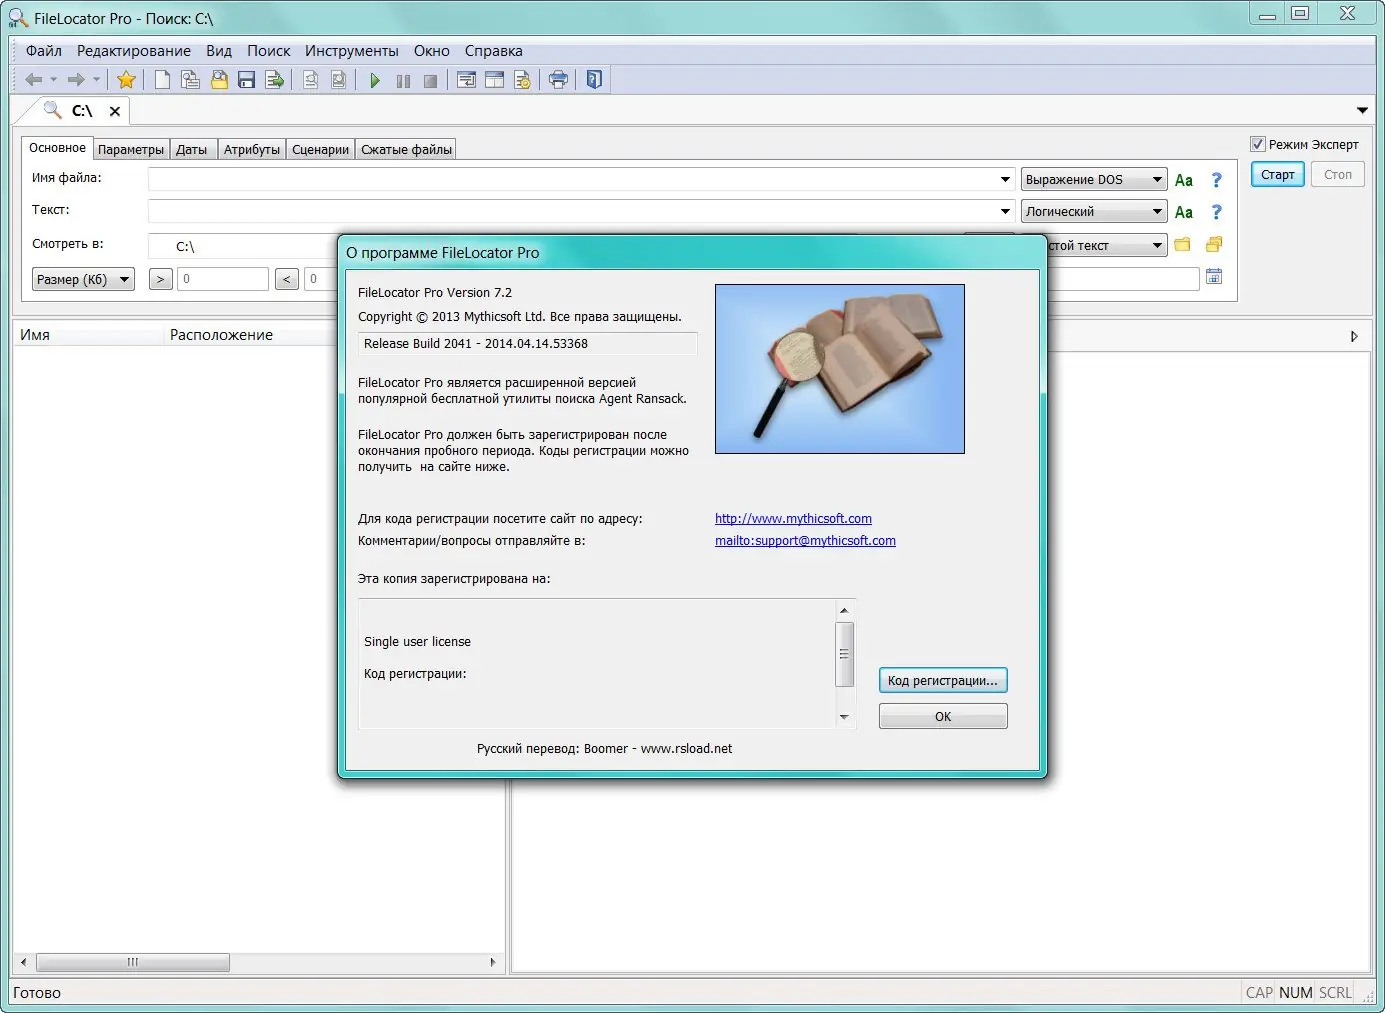Open saved search with the yellow folder icon
The width and height of the screenshot is (1385, 1013).
coord(219,80)
